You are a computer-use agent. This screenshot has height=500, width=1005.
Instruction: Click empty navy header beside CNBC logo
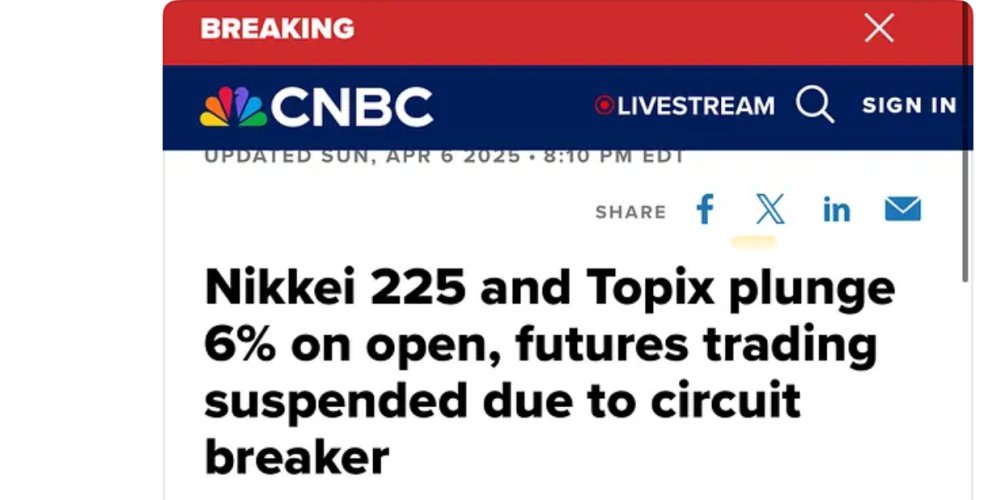[x=510, y=107]
